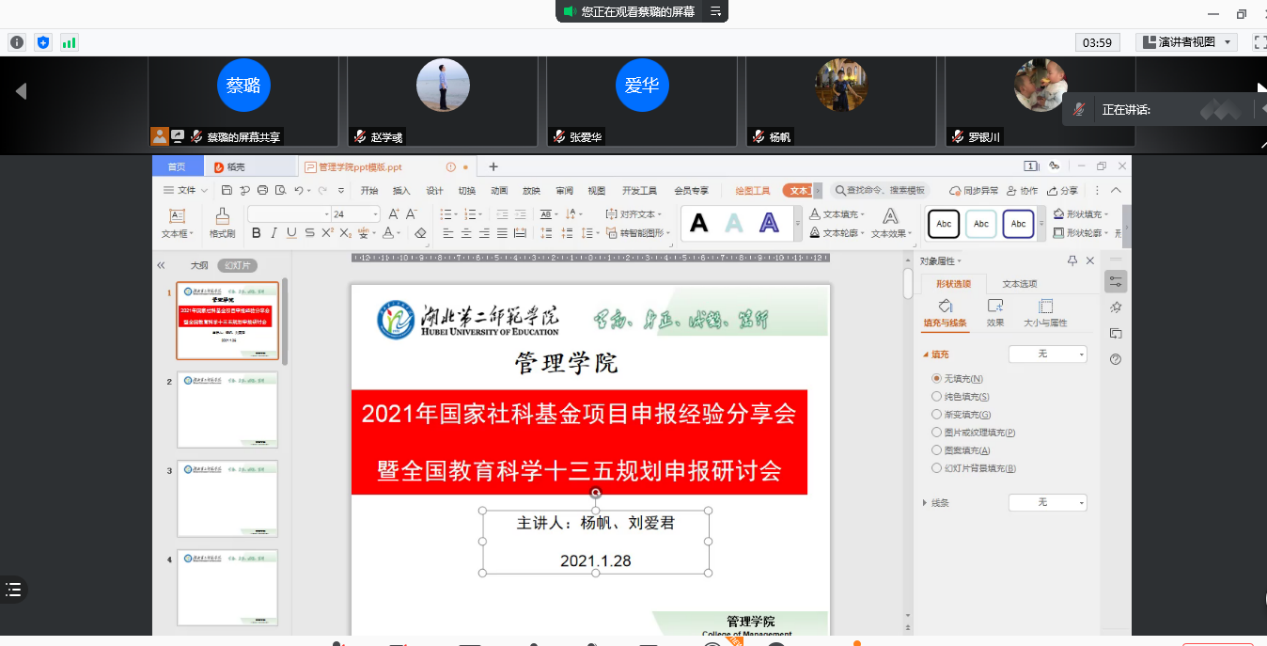Click the underline formatting icon

291,233
